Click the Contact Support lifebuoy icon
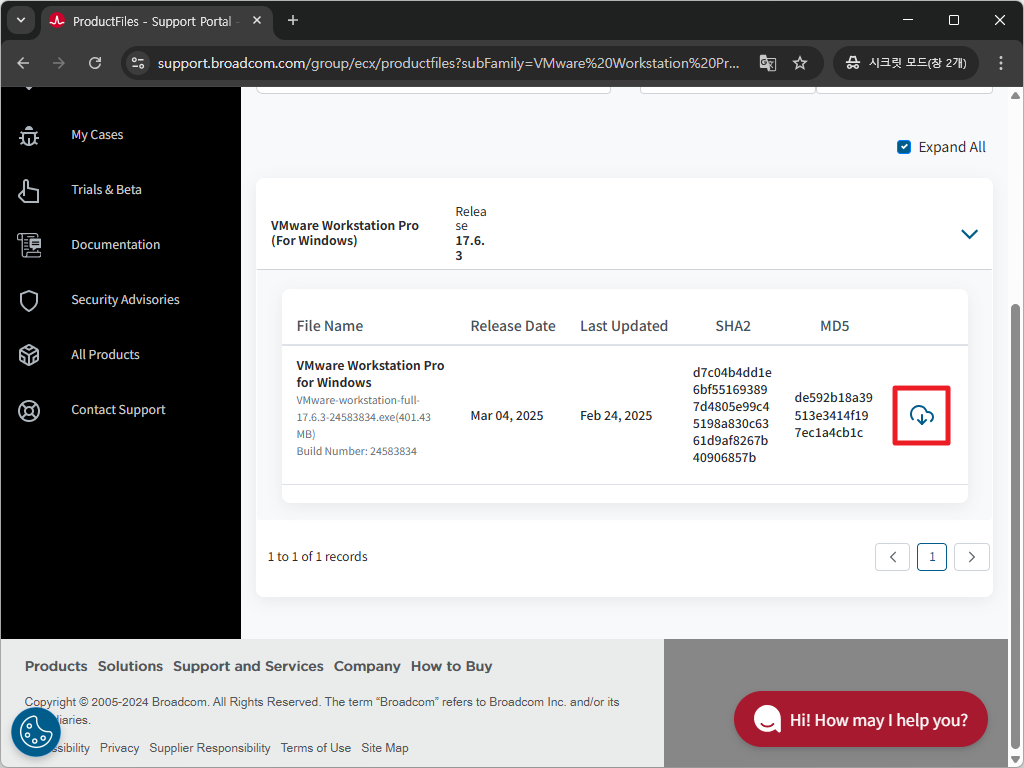 tap(29, 411)
